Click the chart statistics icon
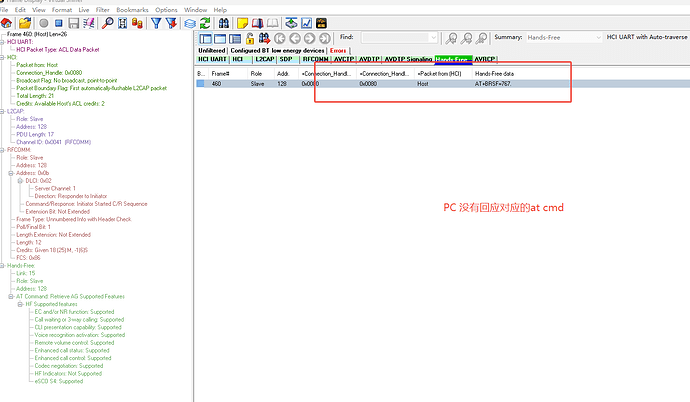 pyautogui.click(x=306, y=23)
